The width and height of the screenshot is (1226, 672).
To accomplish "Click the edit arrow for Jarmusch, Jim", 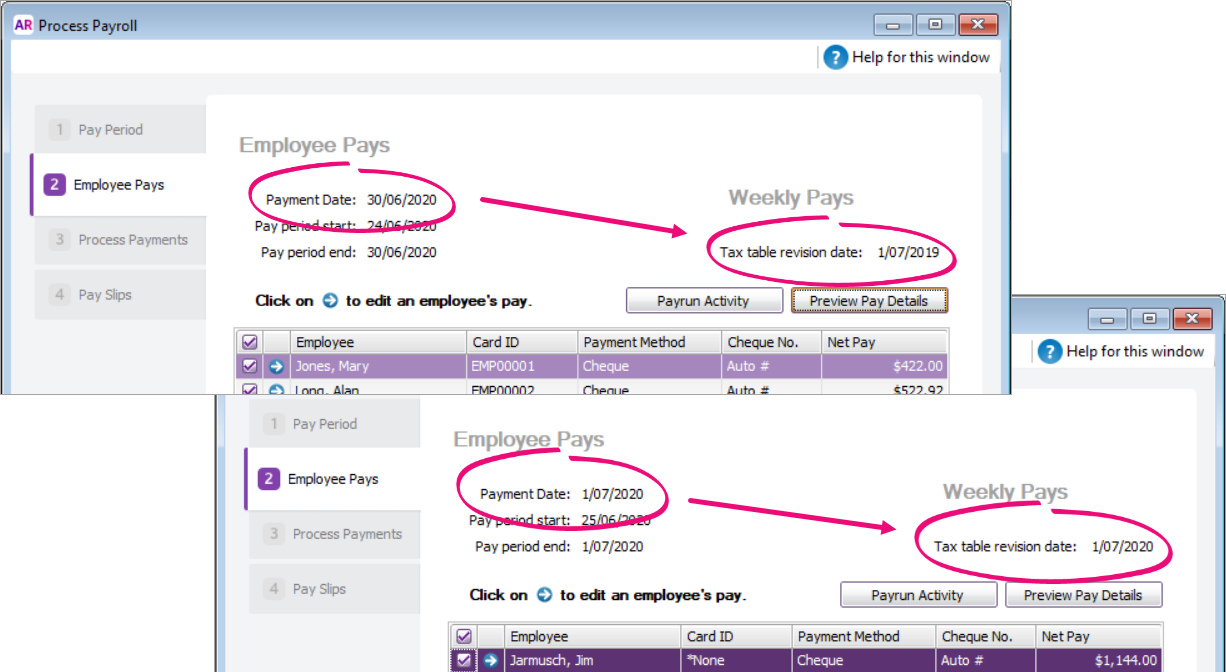I will tap(491, 661).
